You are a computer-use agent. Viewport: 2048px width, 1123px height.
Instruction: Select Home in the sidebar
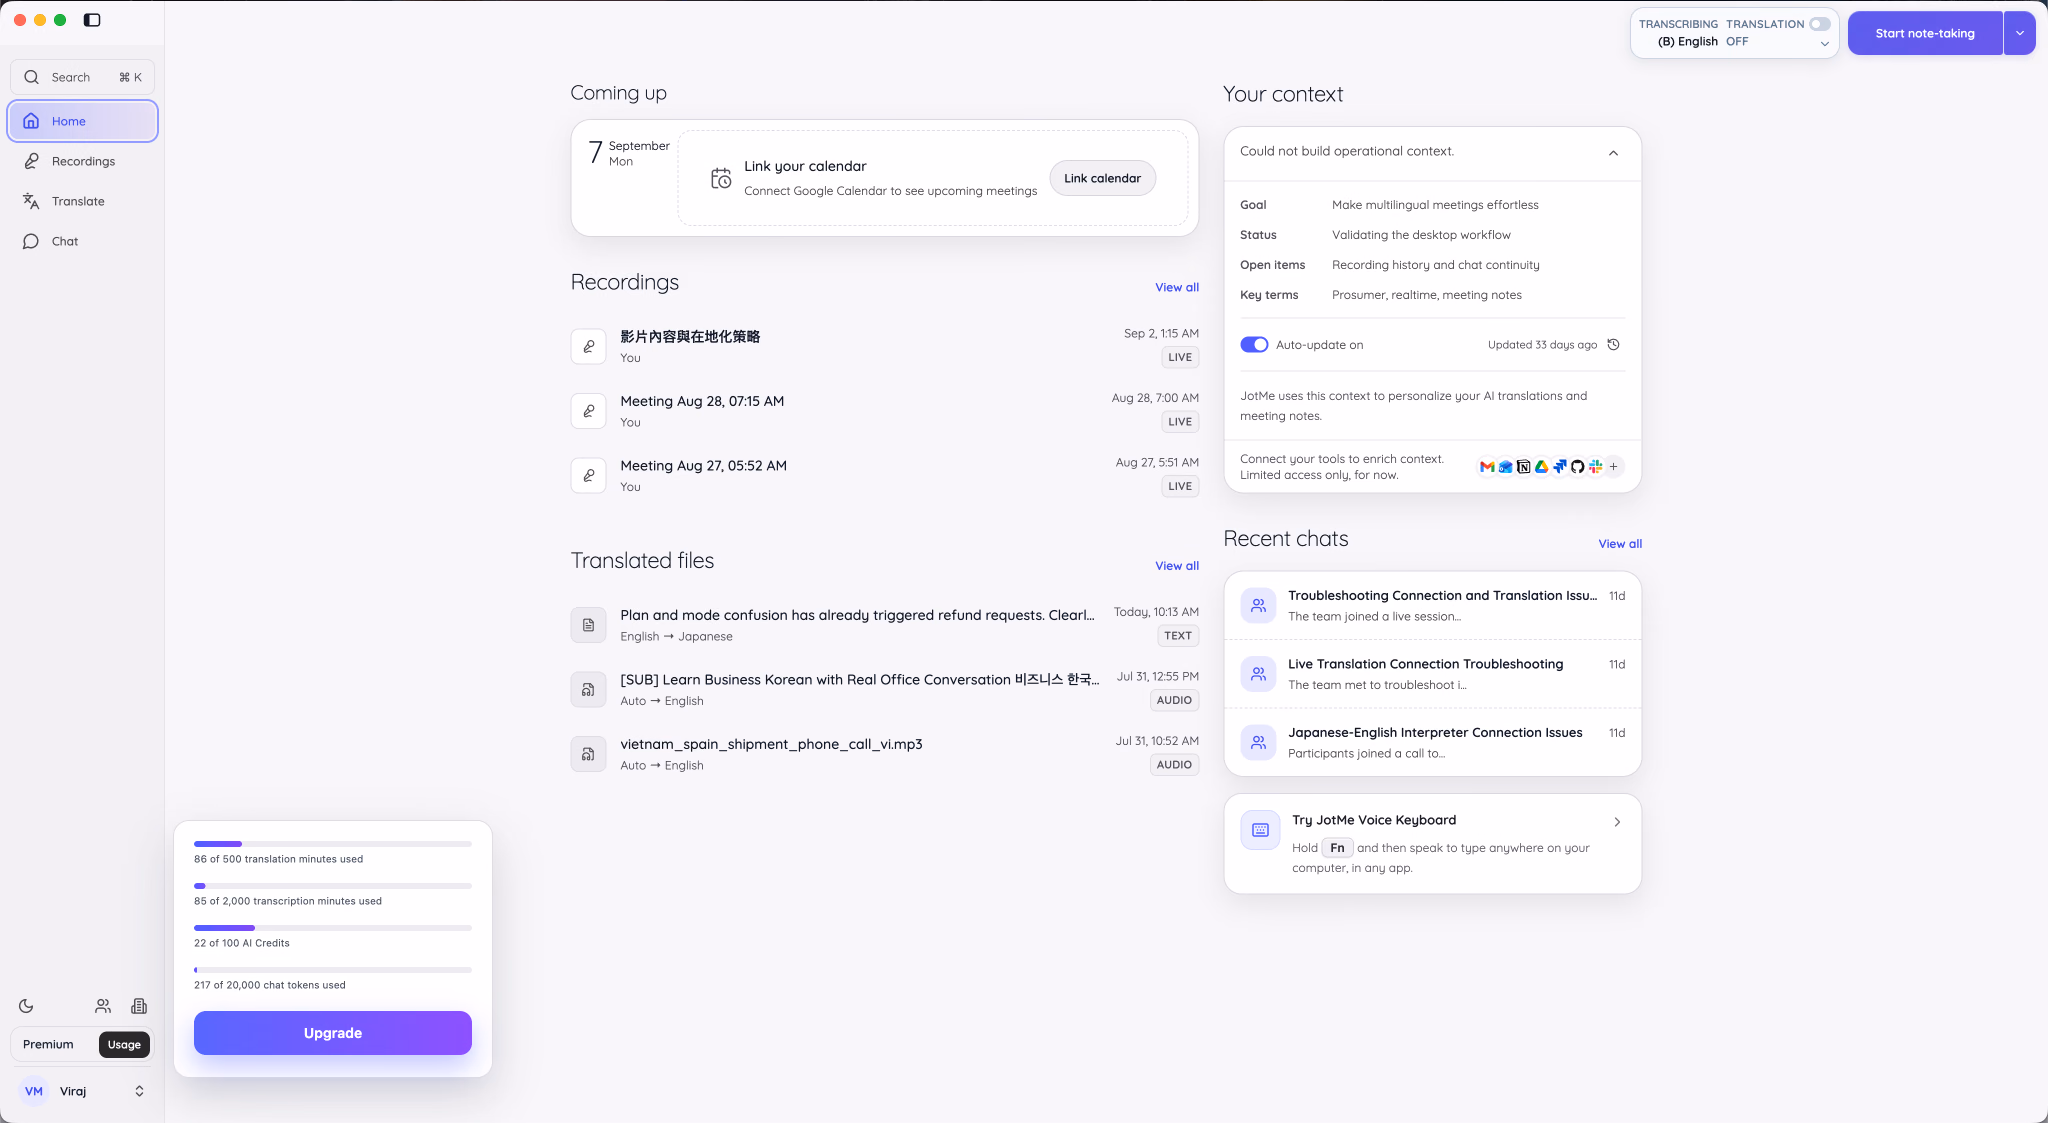[x=83, y=121]
